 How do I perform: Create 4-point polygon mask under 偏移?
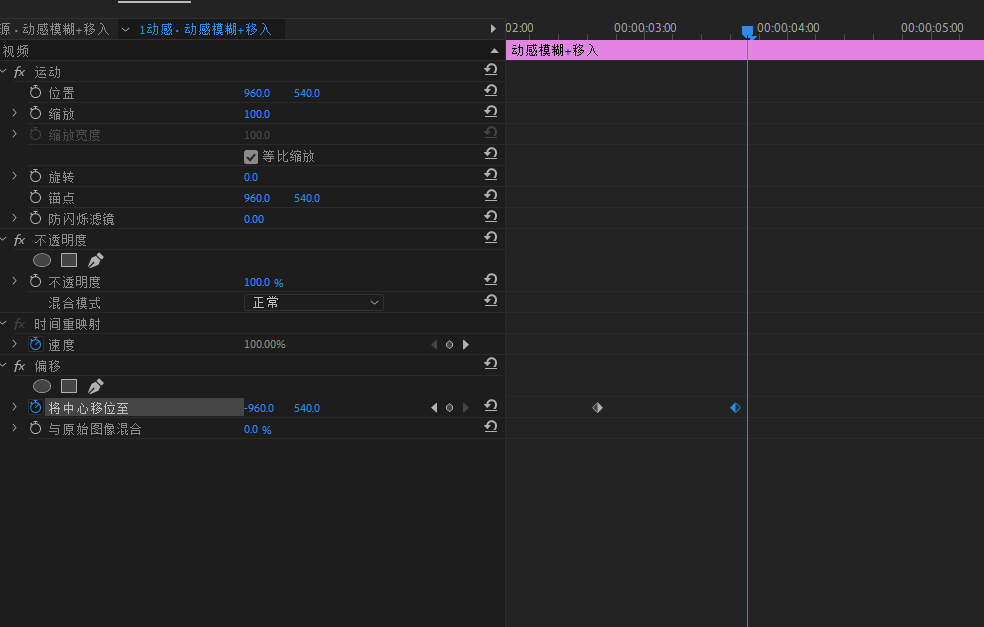click(69, 386)
